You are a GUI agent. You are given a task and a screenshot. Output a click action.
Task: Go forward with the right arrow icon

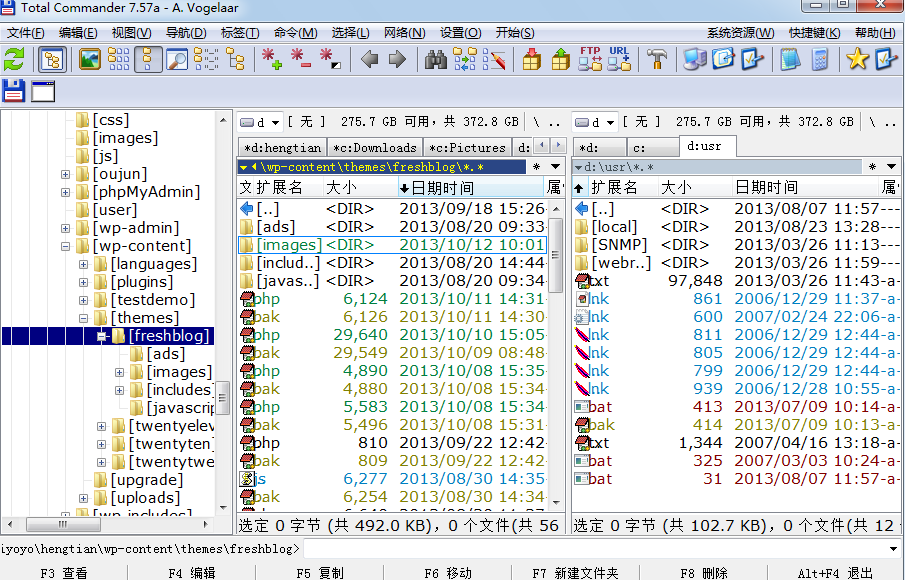(397, 59)
